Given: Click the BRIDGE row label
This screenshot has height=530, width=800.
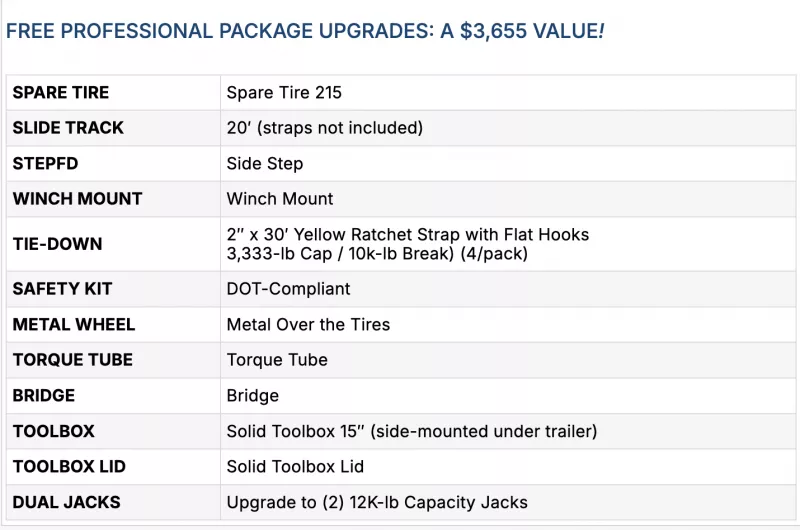Looking at the screenshot, I should [45, 395].
